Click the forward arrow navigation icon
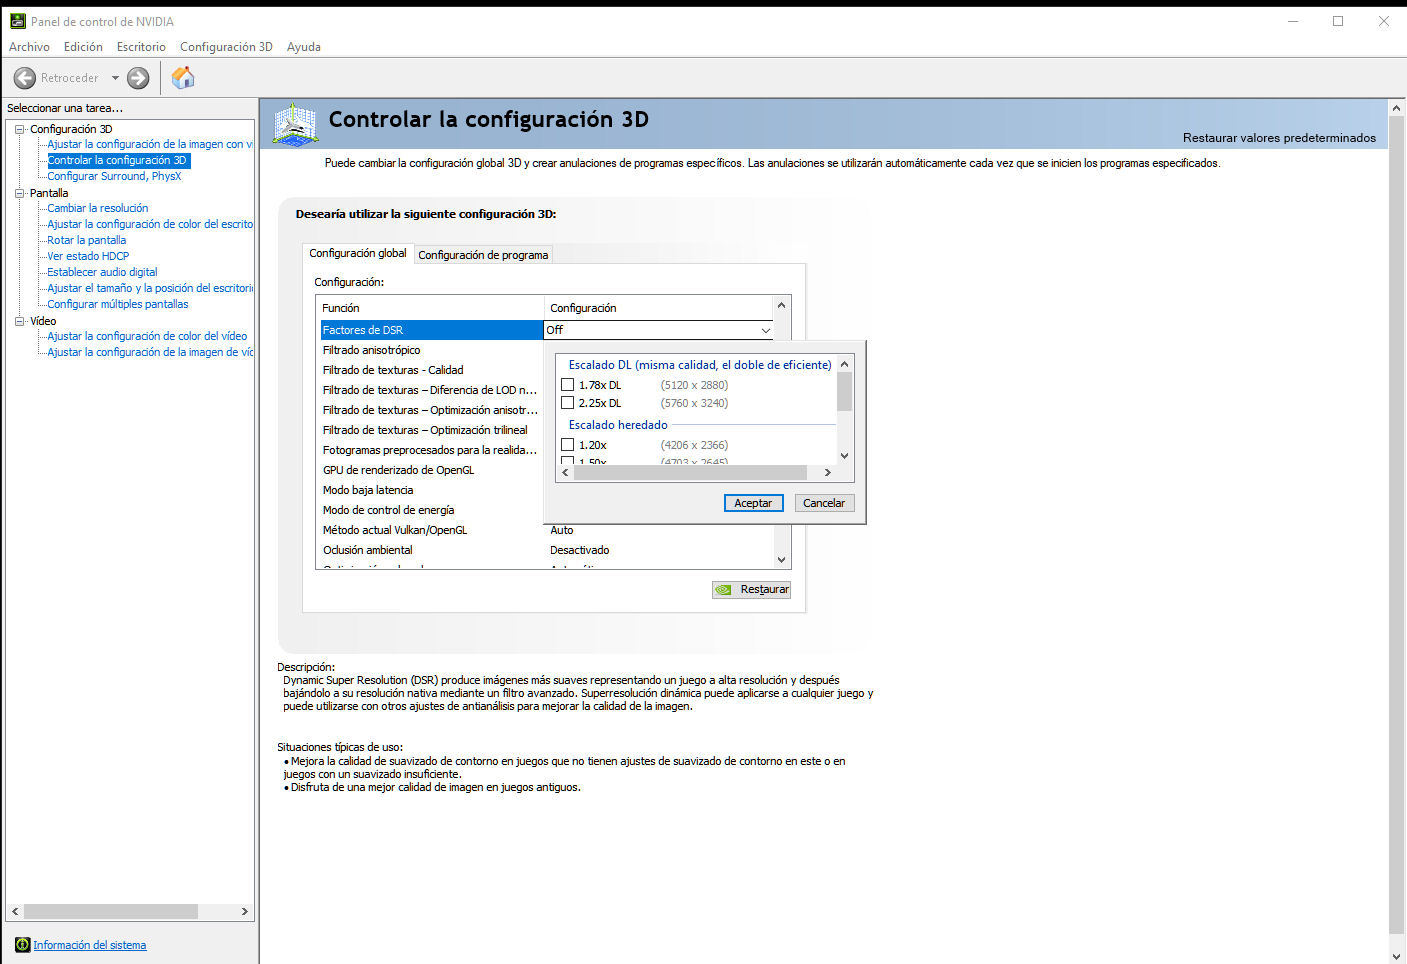 pos(139,78)
